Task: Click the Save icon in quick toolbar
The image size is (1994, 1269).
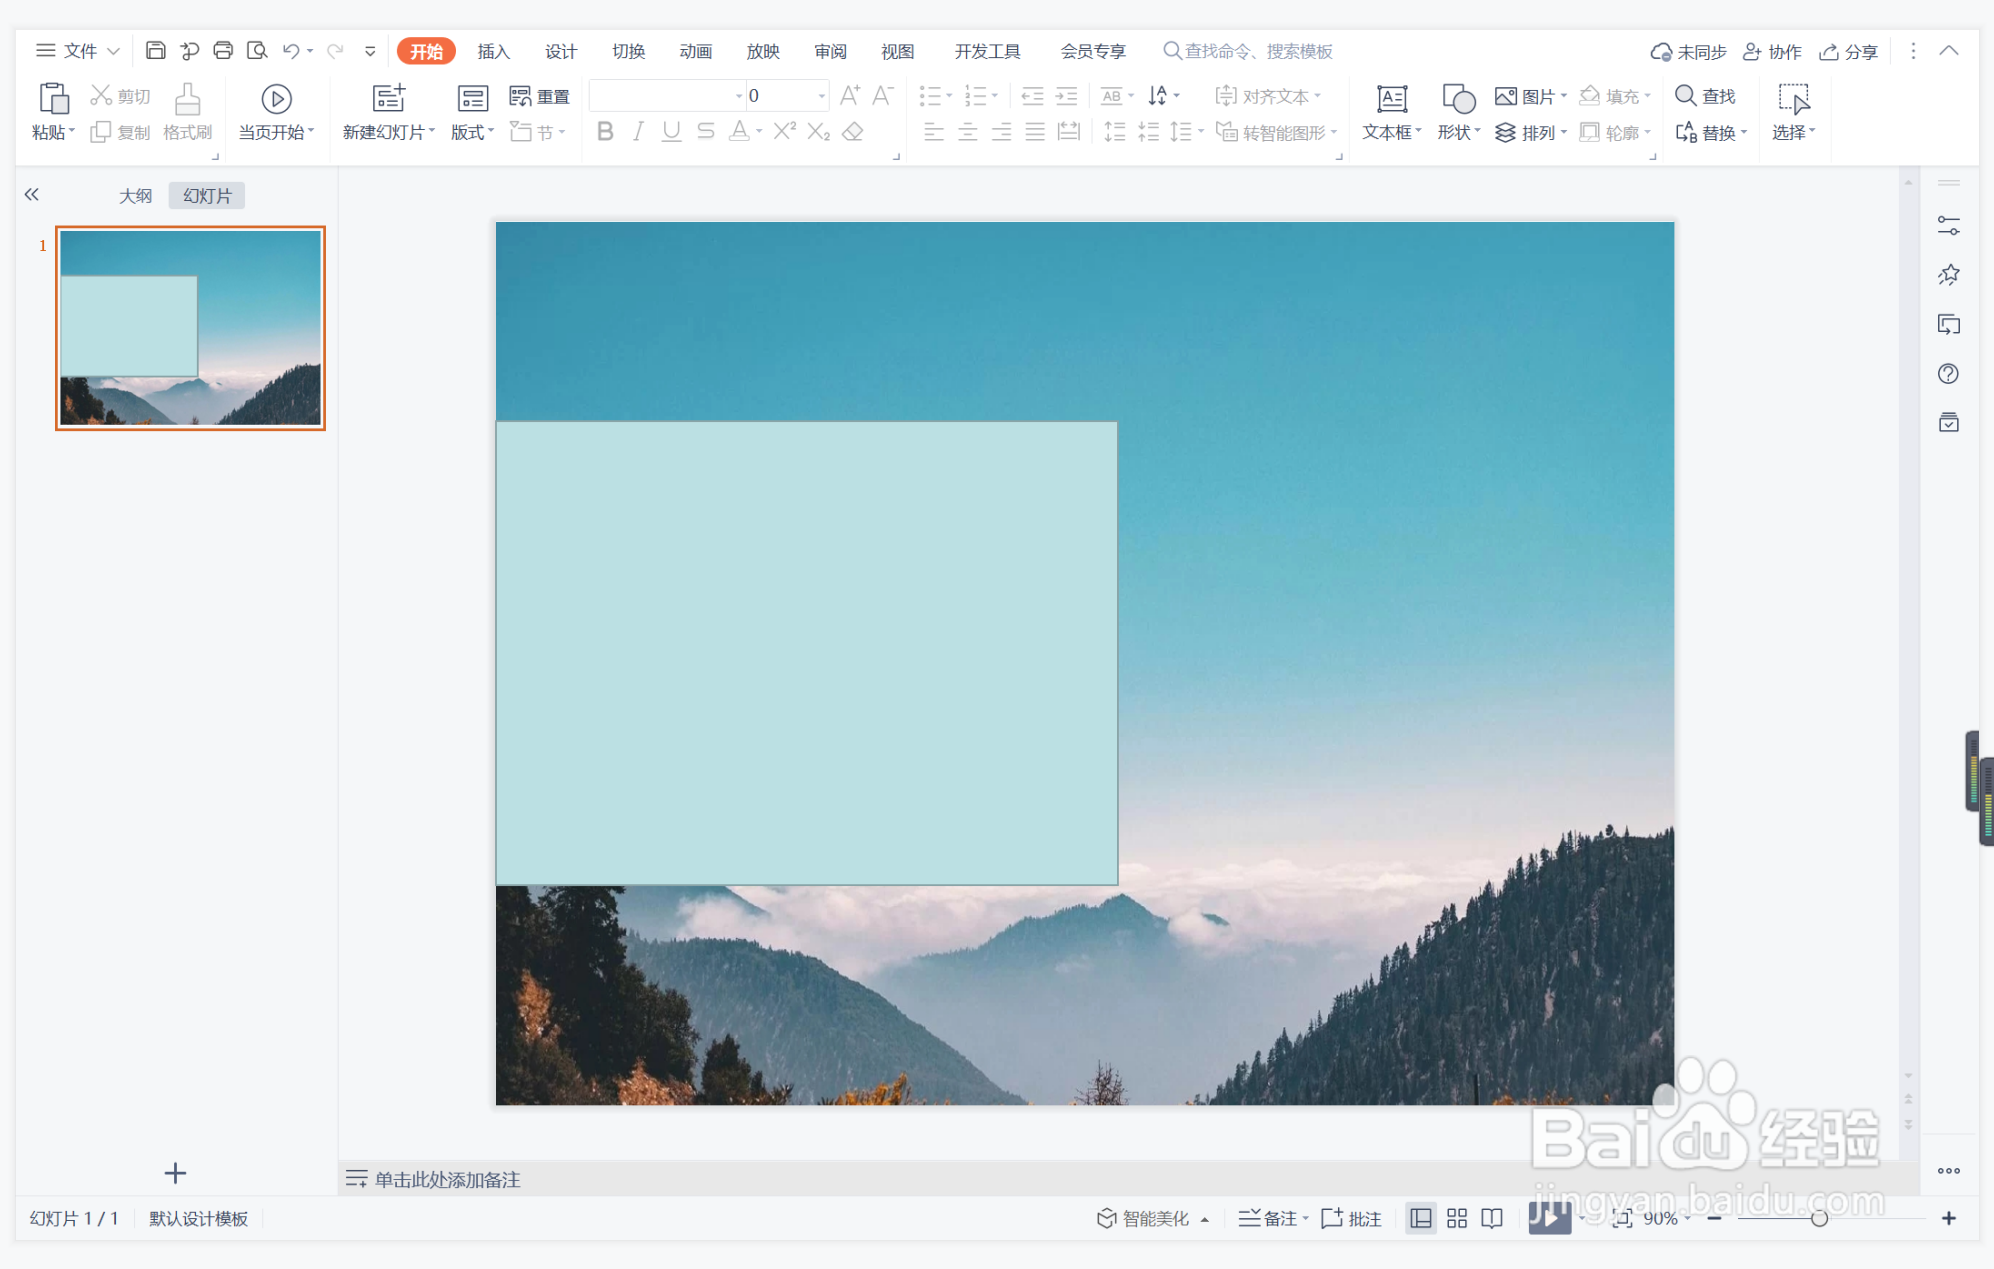Action: 155,51
